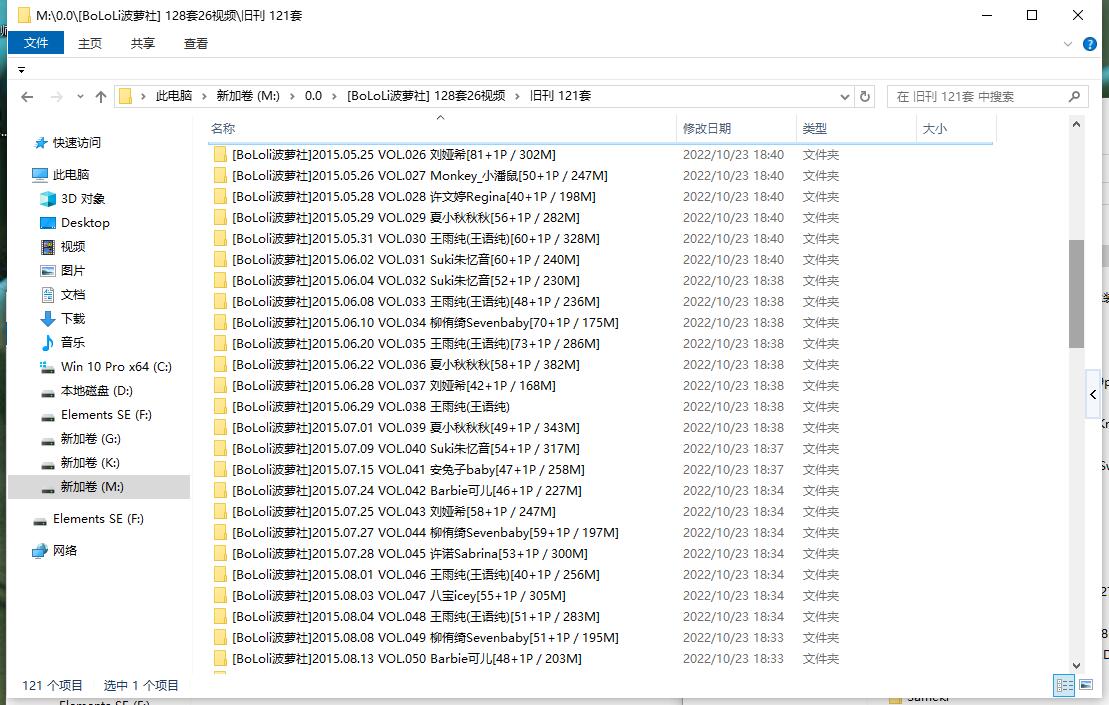The height and width of the screenshot is (705, 1109).
Task: Open Desktop in navigation pane
Action: coord(85,223)
